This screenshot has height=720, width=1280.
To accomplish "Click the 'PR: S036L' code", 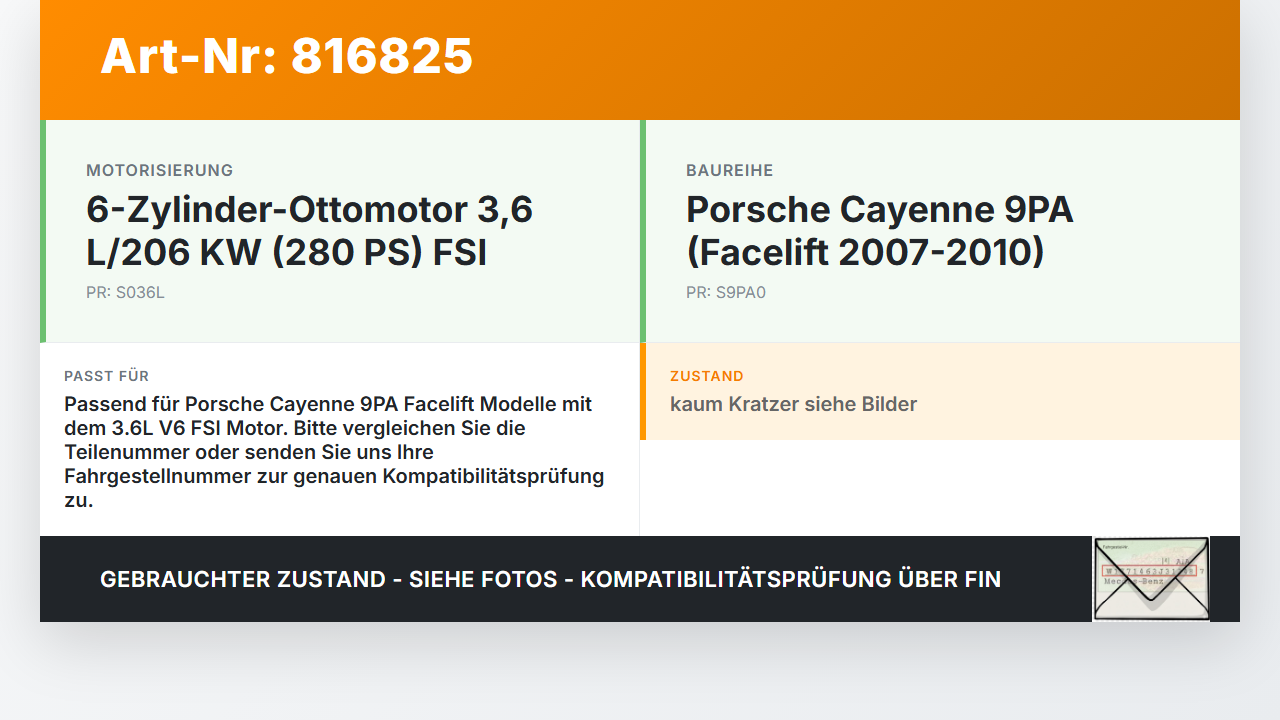I will point(125,293).
